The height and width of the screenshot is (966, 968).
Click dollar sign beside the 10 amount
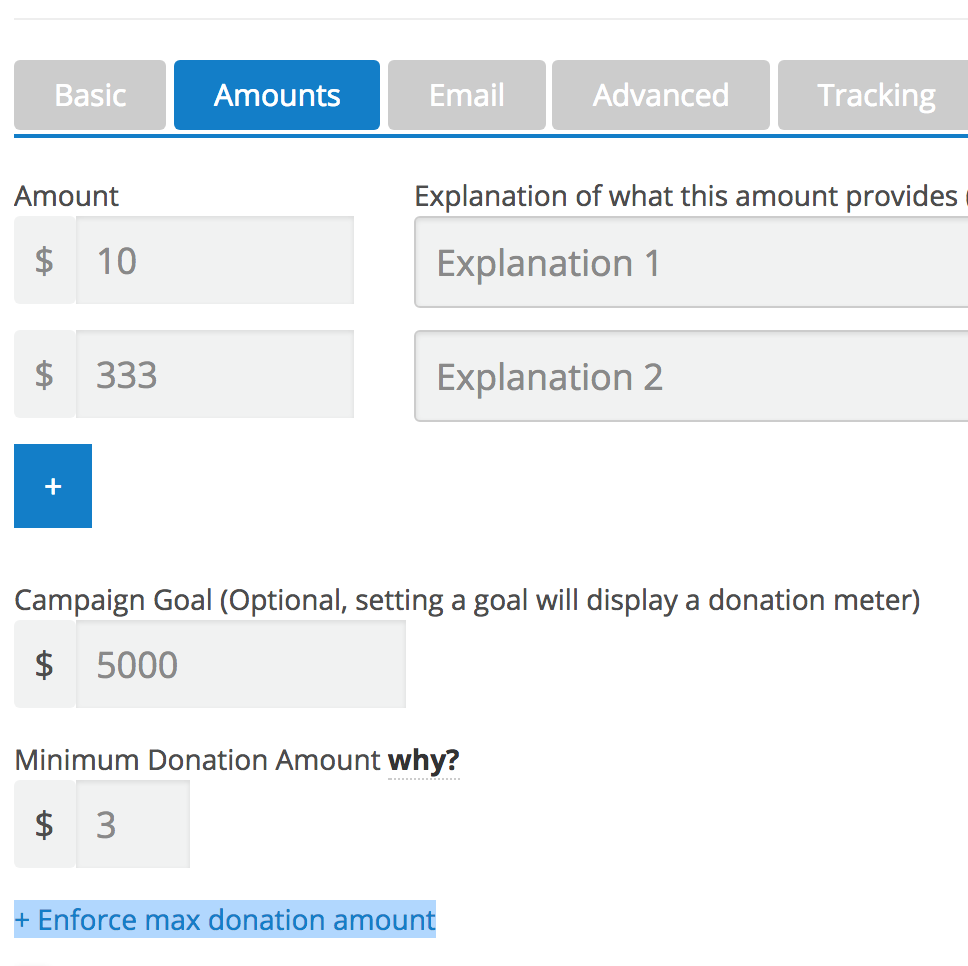tap(44, 261)
